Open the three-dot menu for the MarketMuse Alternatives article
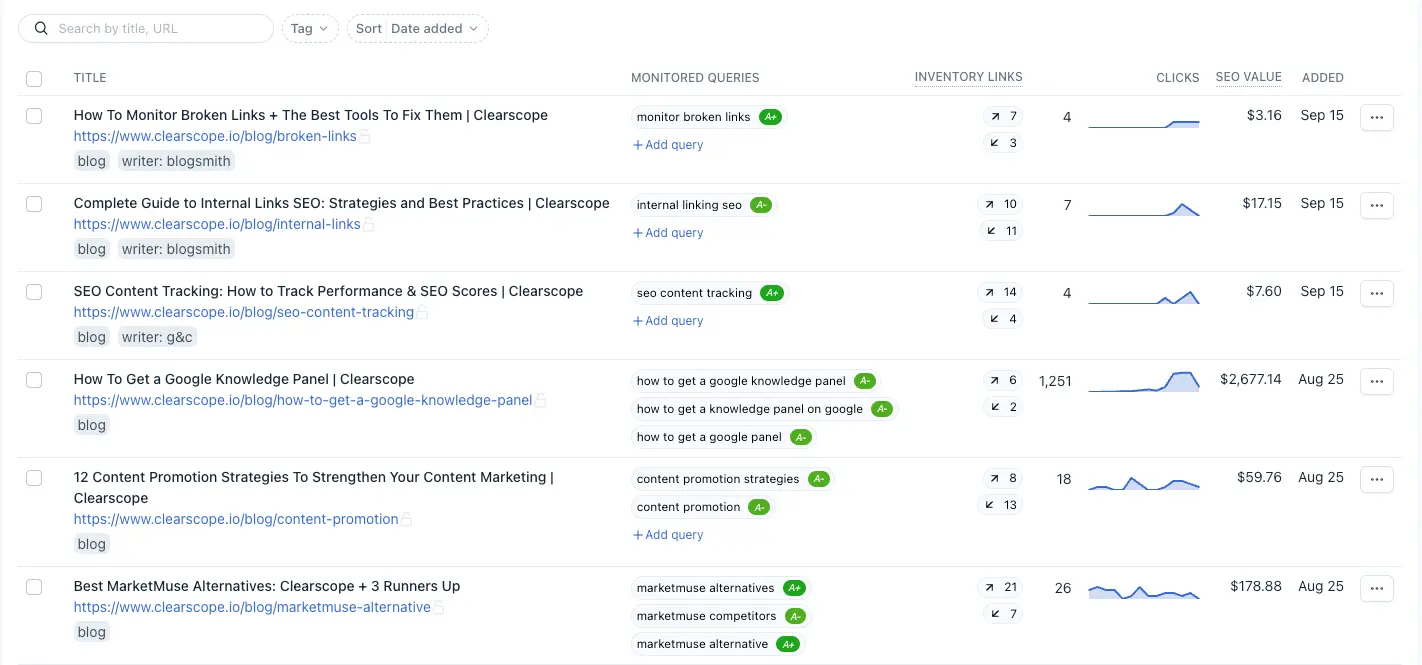The height and width of the screenshot is (665, 1422). [1376, 588]
